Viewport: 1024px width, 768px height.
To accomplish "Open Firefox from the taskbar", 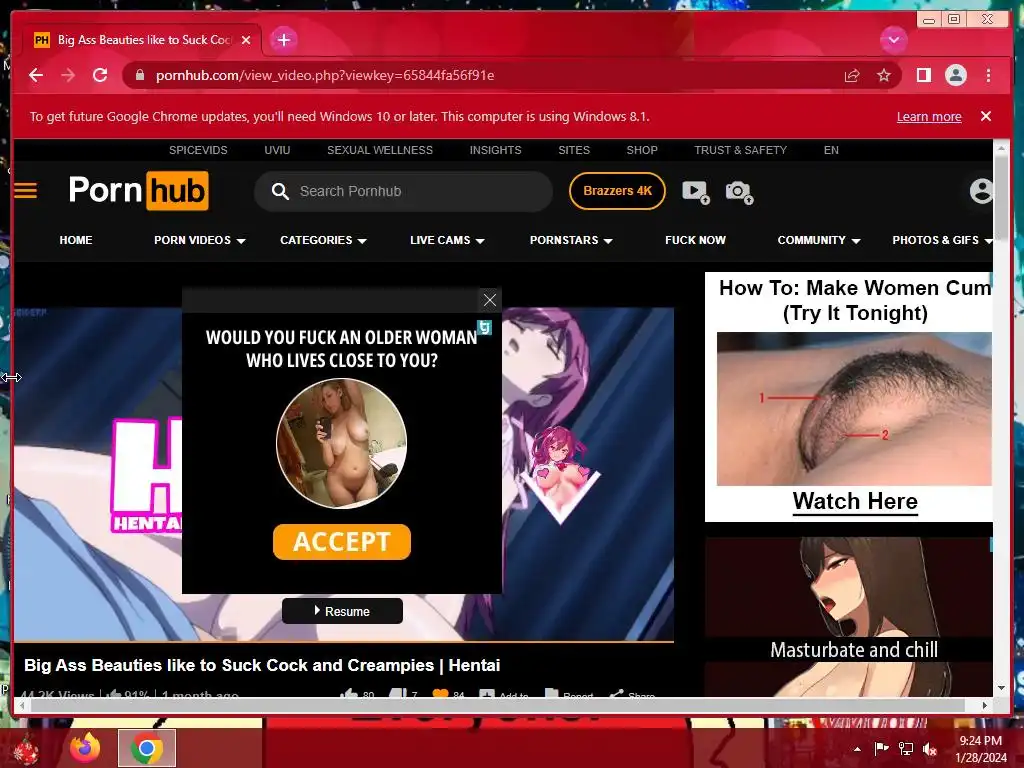I will click(85, 748).
